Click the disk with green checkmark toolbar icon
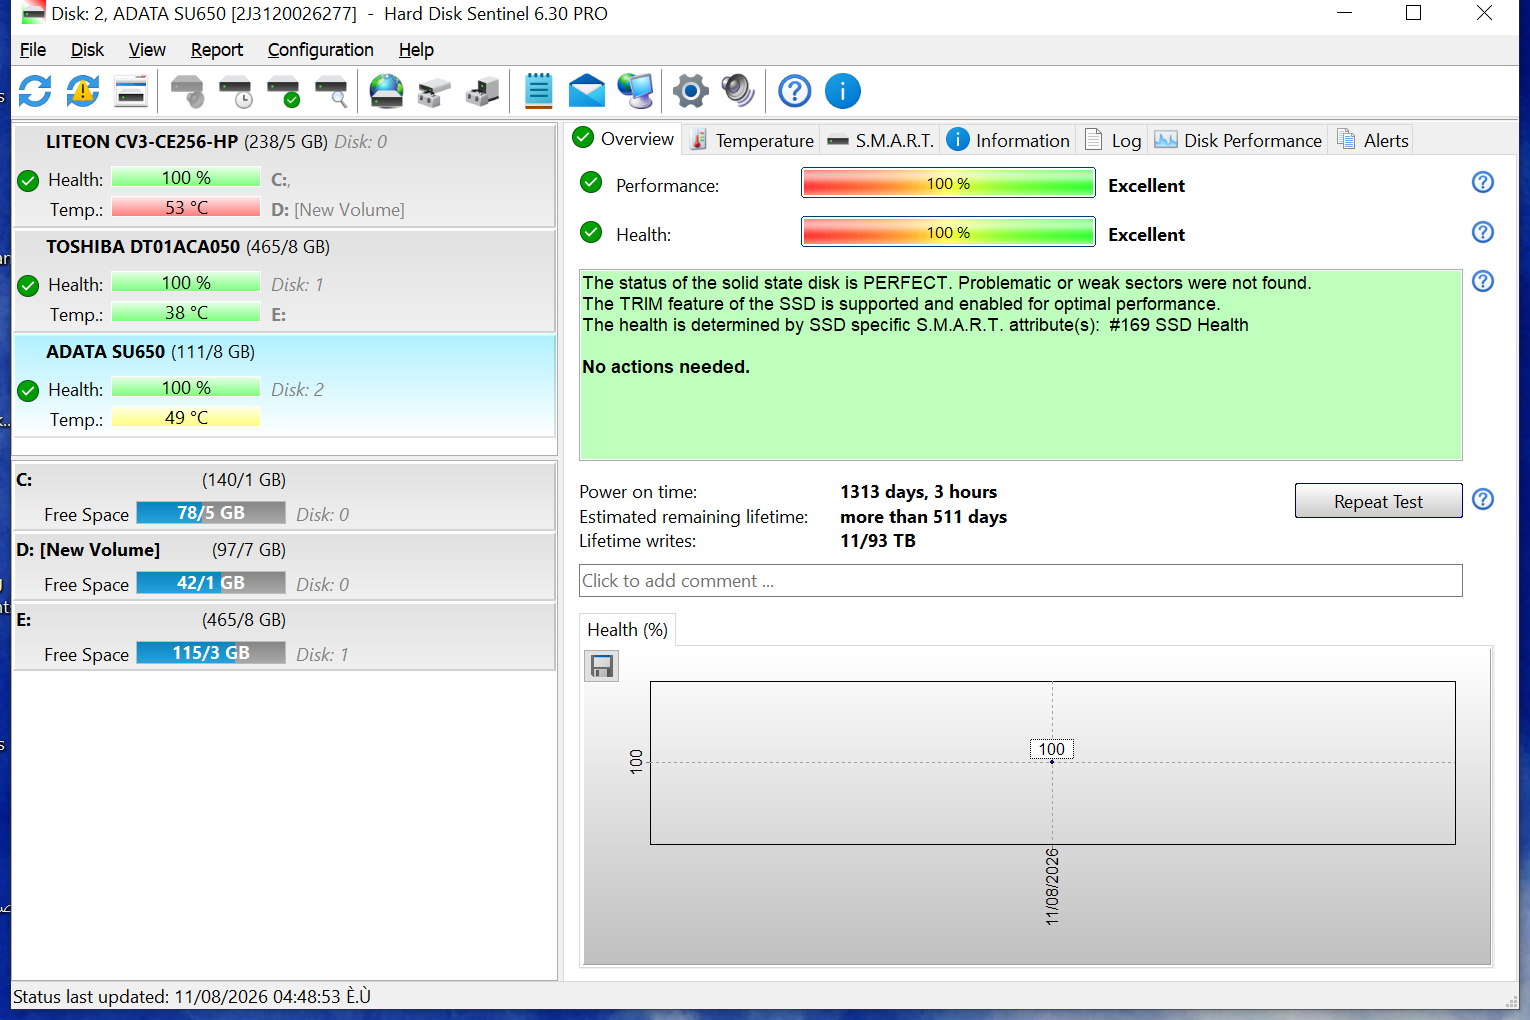The width and height of the screenshot is (1530, 1020). [x=284, y=91]
